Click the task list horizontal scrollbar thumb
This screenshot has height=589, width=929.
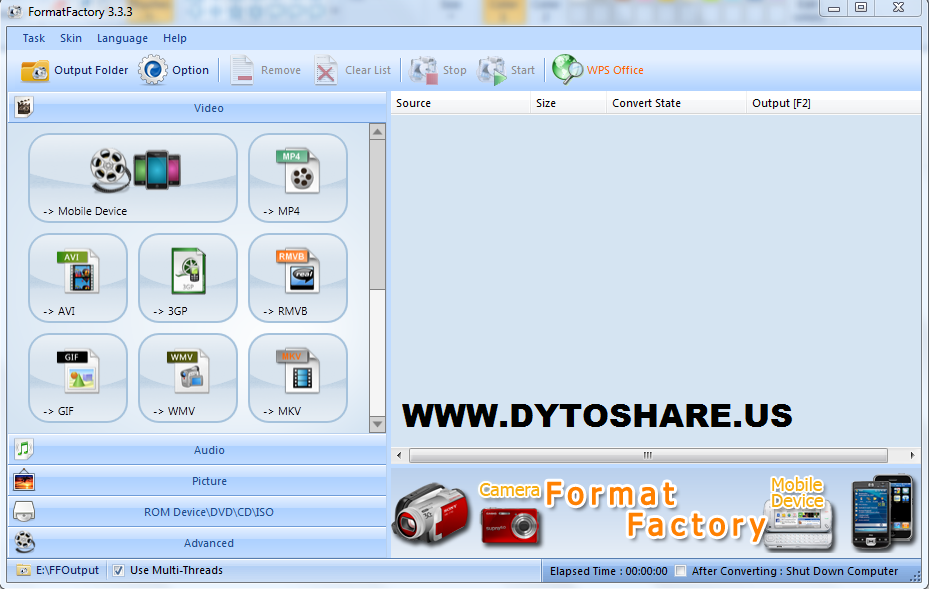coord(648,455)
